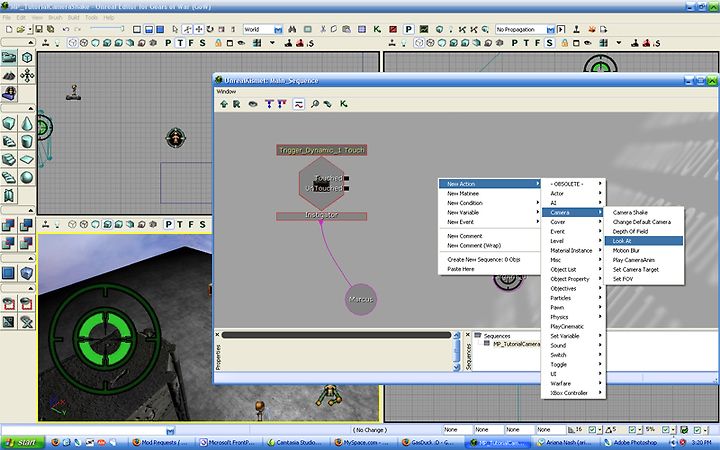The height and width of the screenshot is (450, 720).
Task: Click the Undo arrow in main toolbar
Action: [x=66, y=29]
